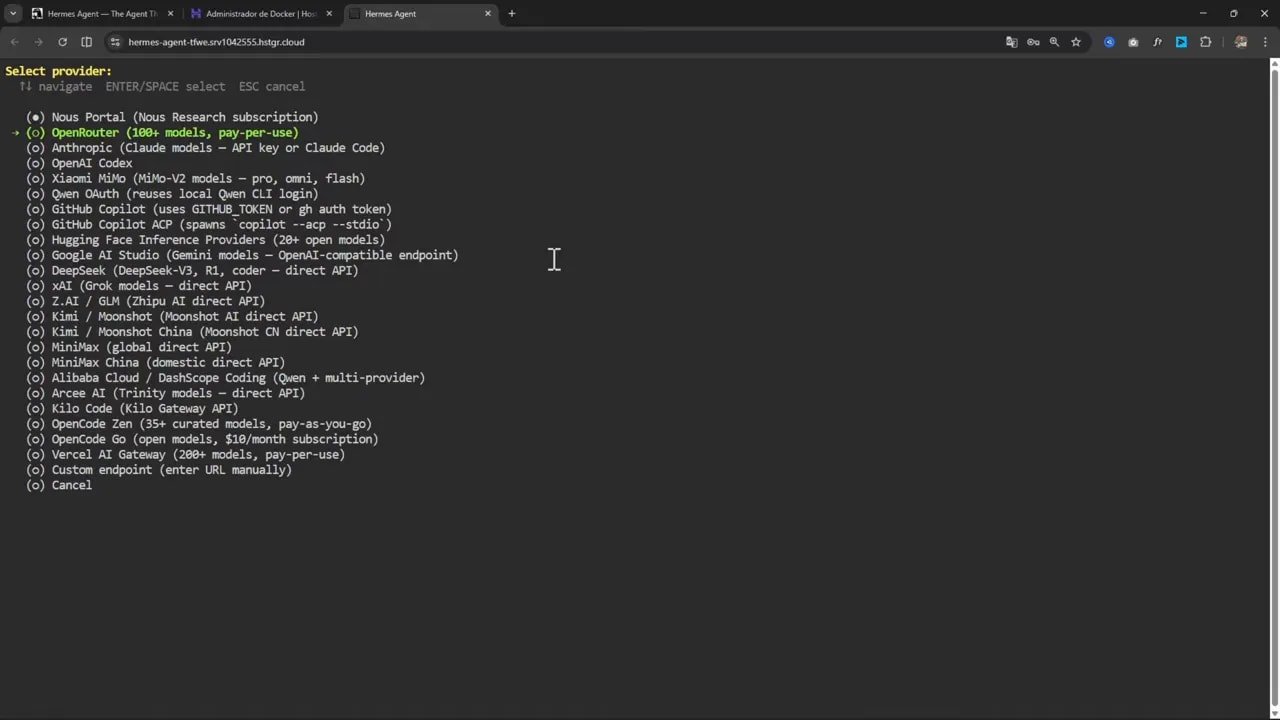Open the browser three-dot menu
This screenshot has height=720, width=1280.
click(1265, 42)
